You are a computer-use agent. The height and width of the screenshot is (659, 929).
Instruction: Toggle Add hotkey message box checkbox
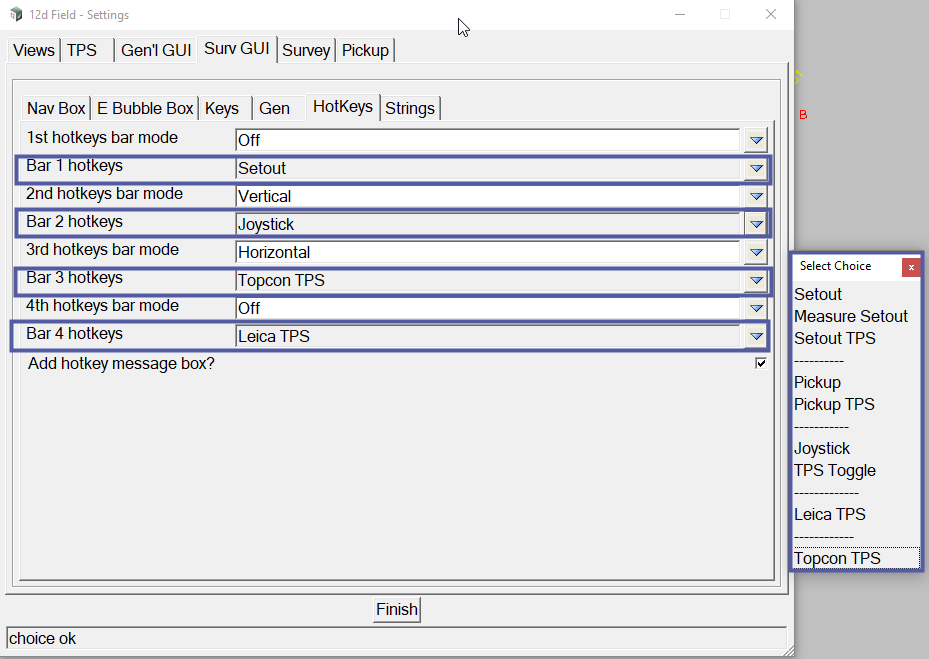click(761, 363)
